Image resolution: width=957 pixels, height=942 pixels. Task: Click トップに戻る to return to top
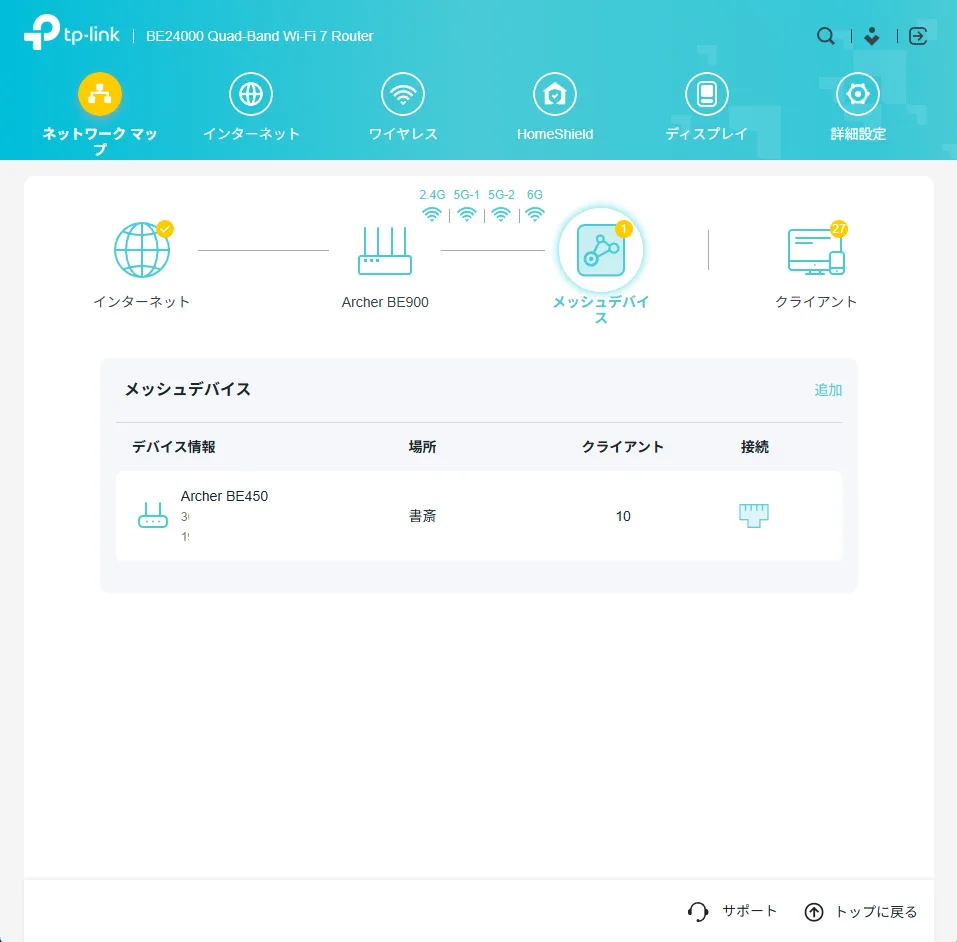coord(861,911)
